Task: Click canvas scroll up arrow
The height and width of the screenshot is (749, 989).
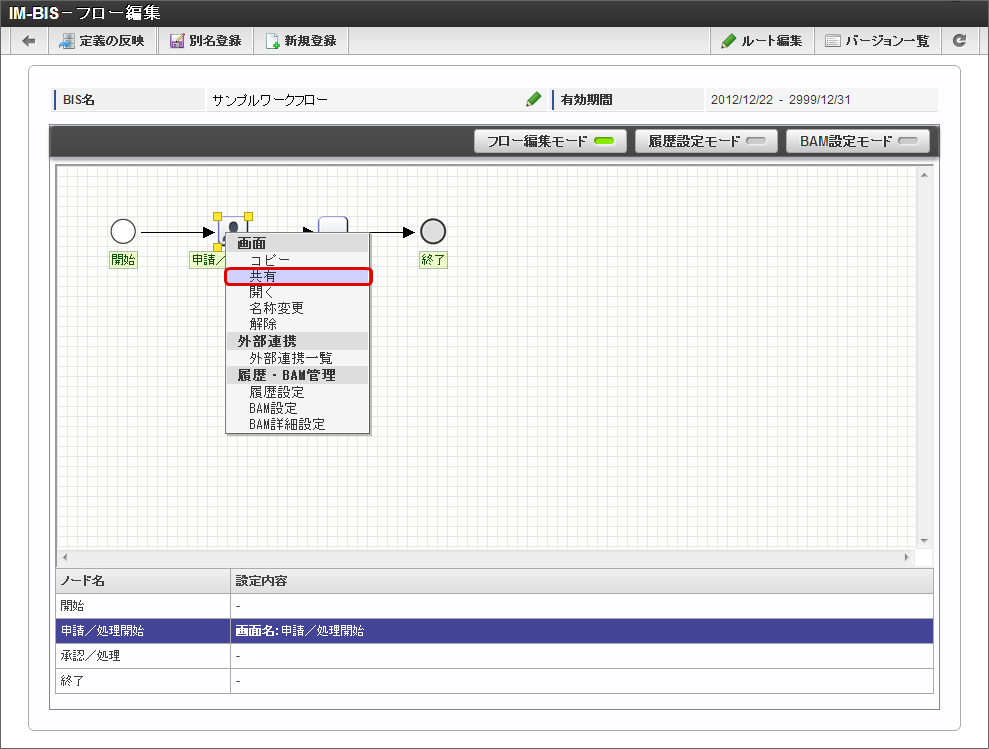Action: point(924,175)
